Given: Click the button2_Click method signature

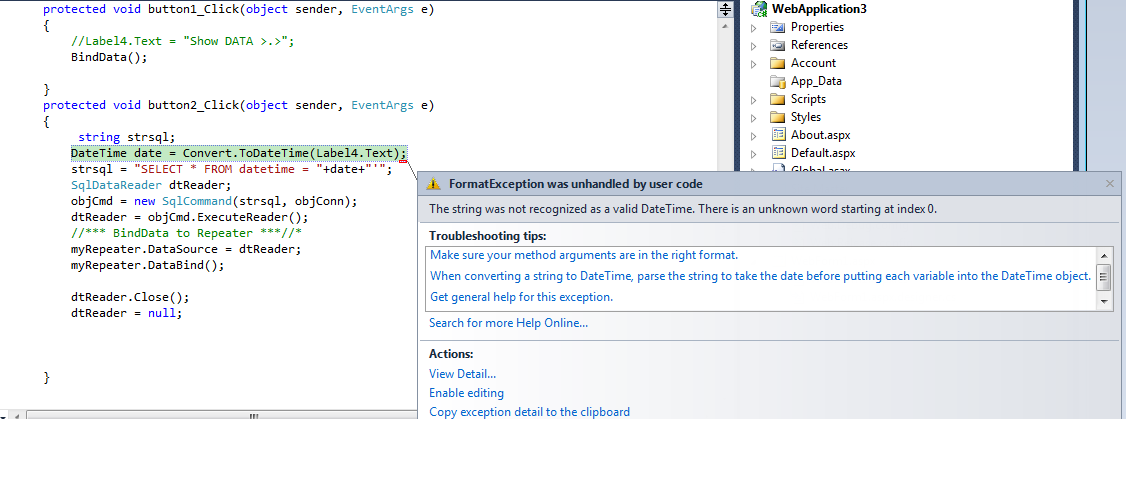Looking at the screenshot, I should [x=238, y=105].
